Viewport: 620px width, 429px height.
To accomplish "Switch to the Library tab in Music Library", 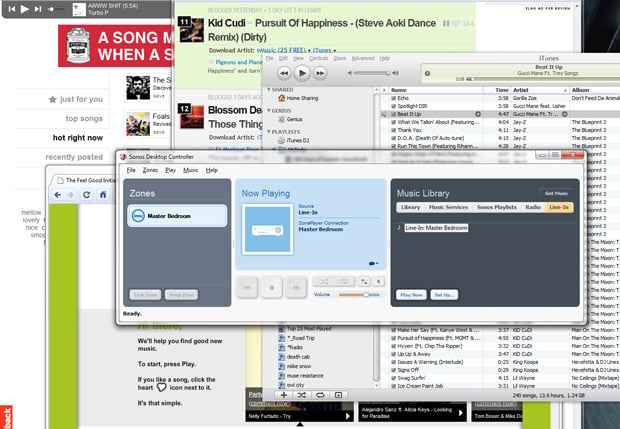I will point(410,207).
